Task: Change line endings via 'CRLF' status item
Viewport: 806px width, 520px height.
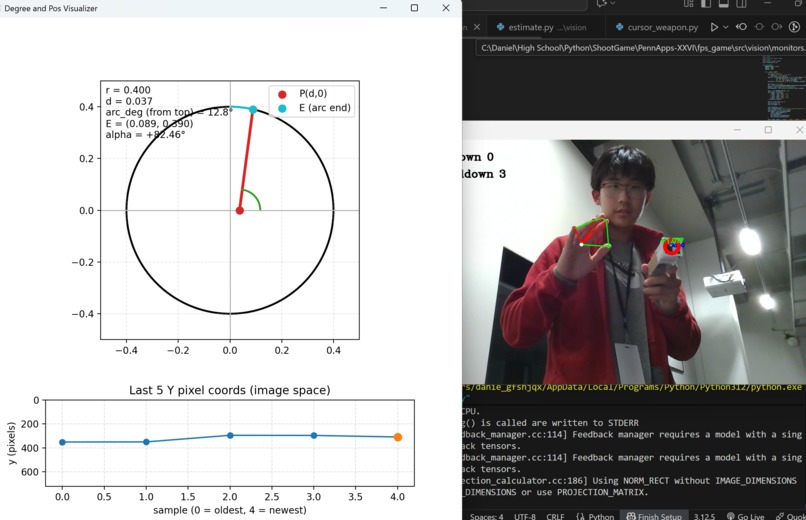Action: point(555,516)
